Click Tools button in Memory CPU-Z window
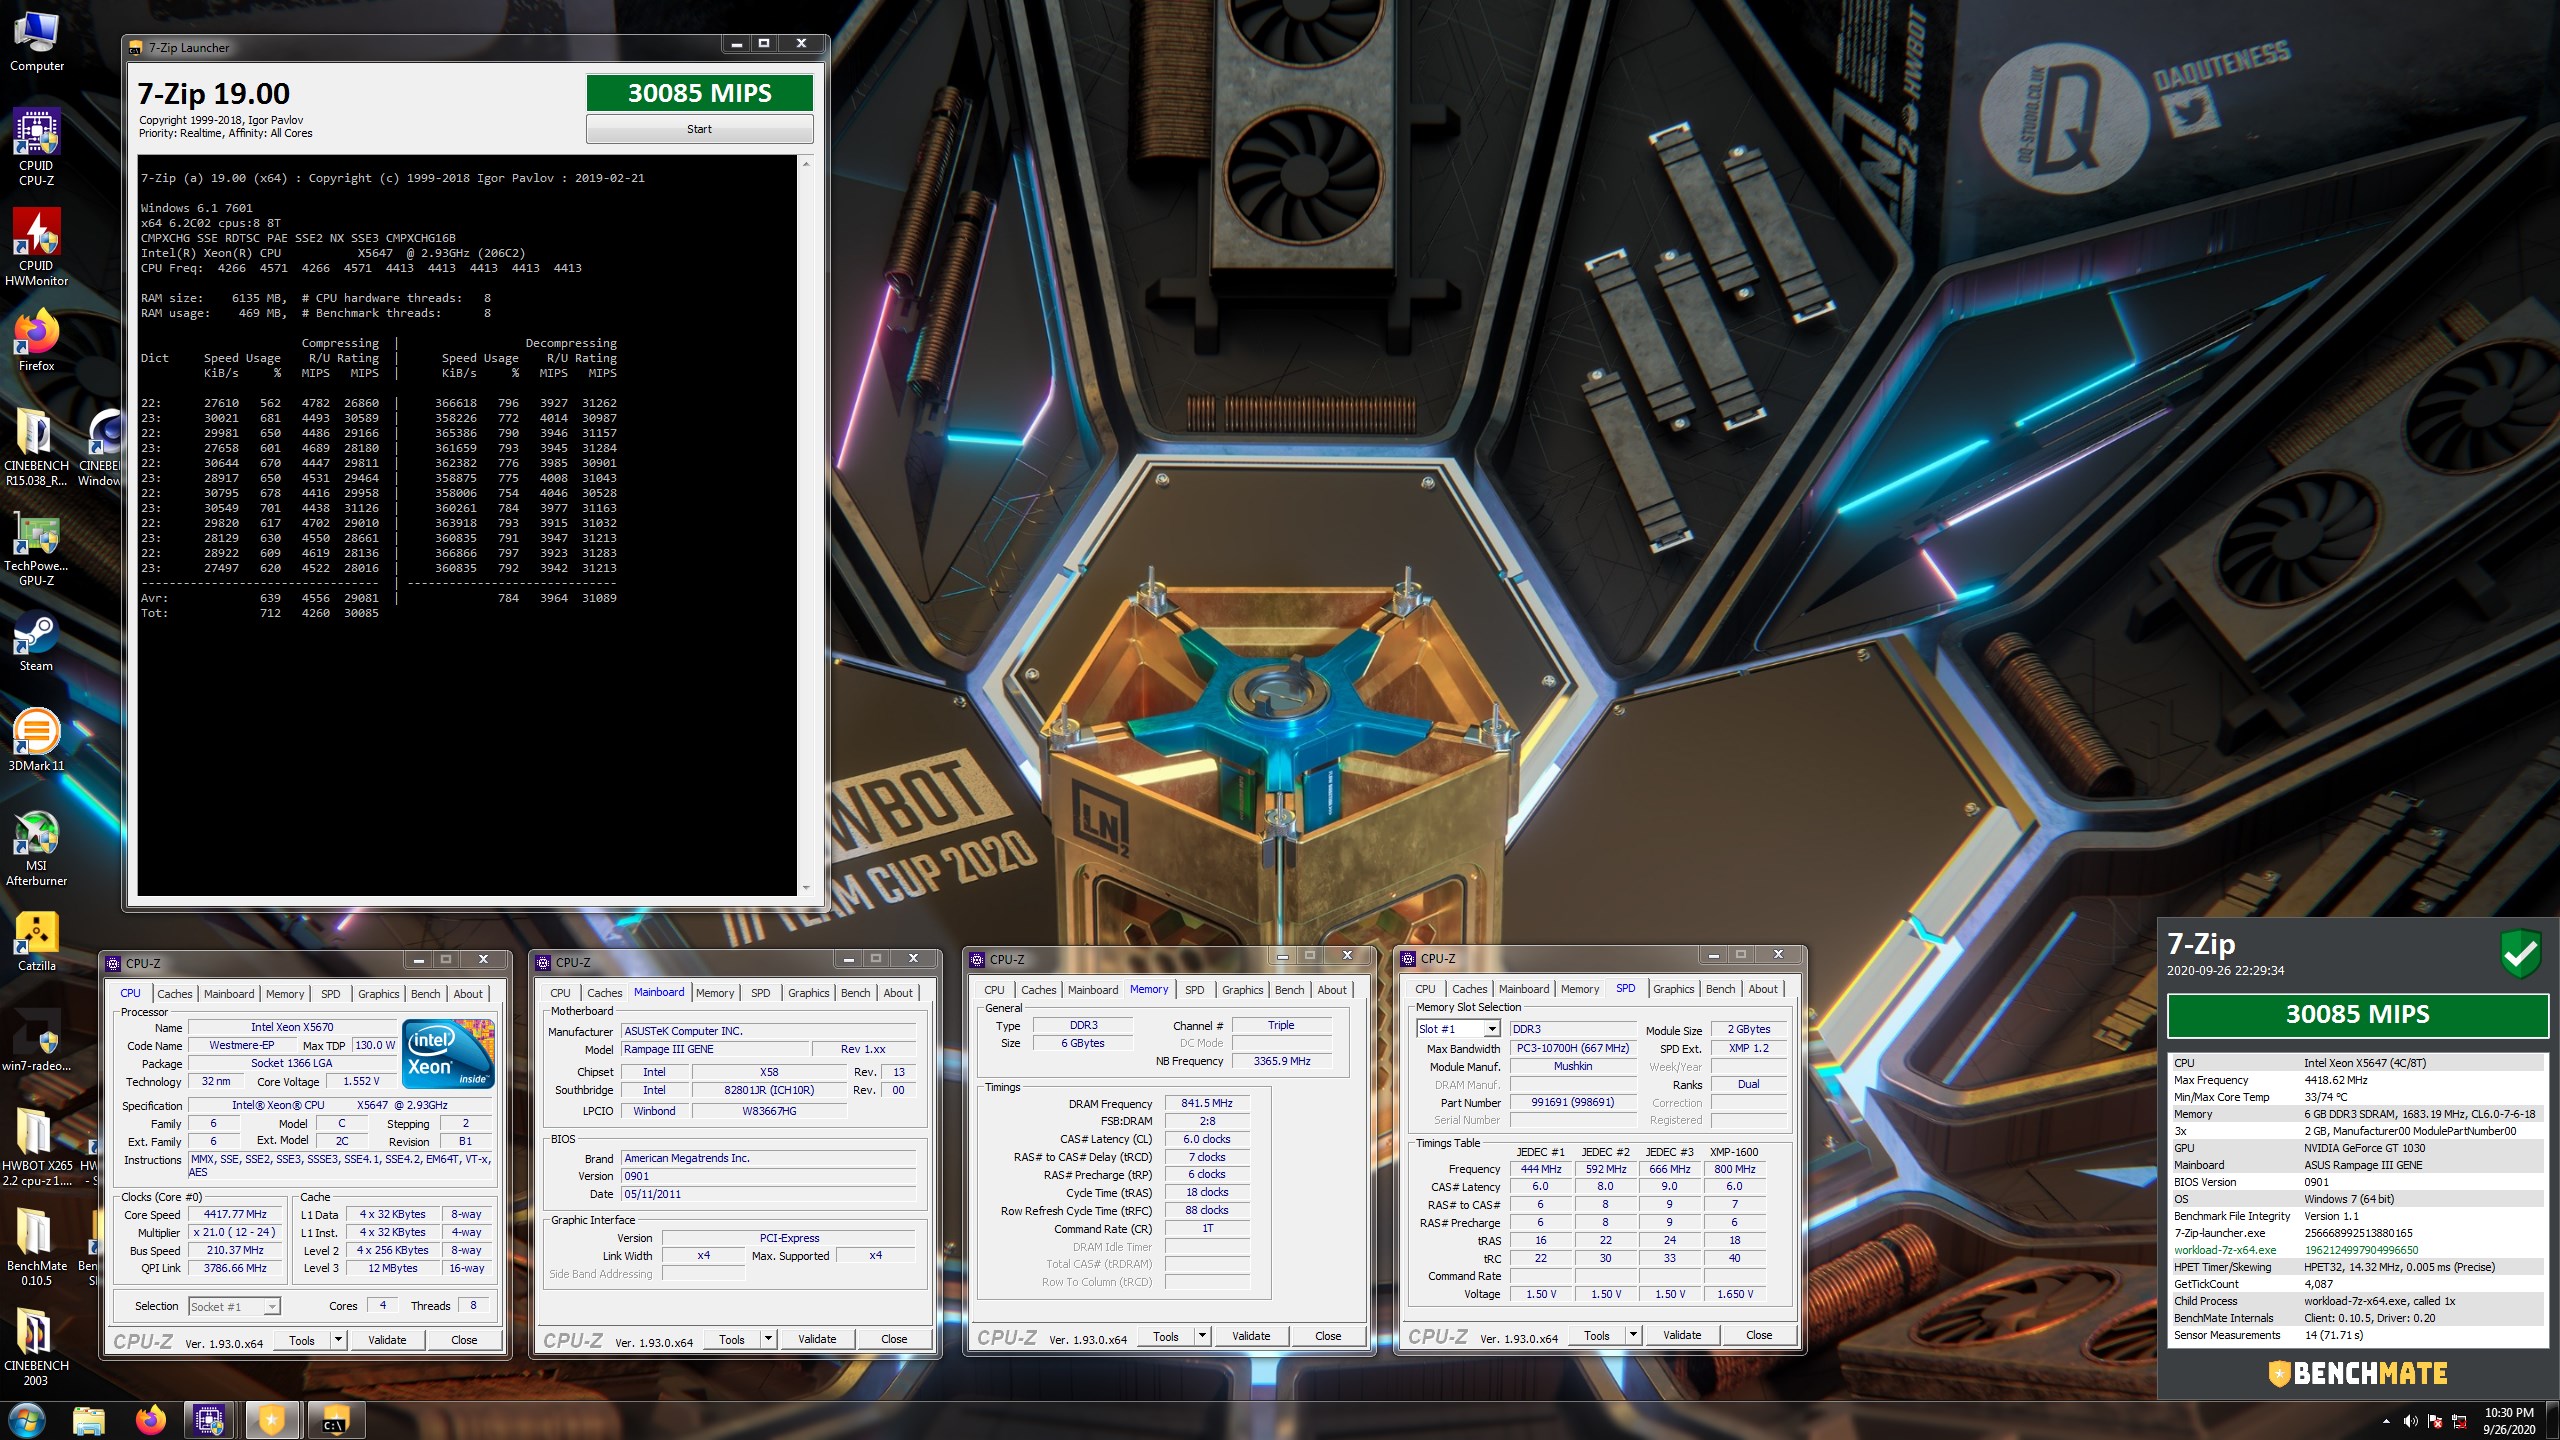Screen dimensions: 2560x1440 [1166, 1336]
